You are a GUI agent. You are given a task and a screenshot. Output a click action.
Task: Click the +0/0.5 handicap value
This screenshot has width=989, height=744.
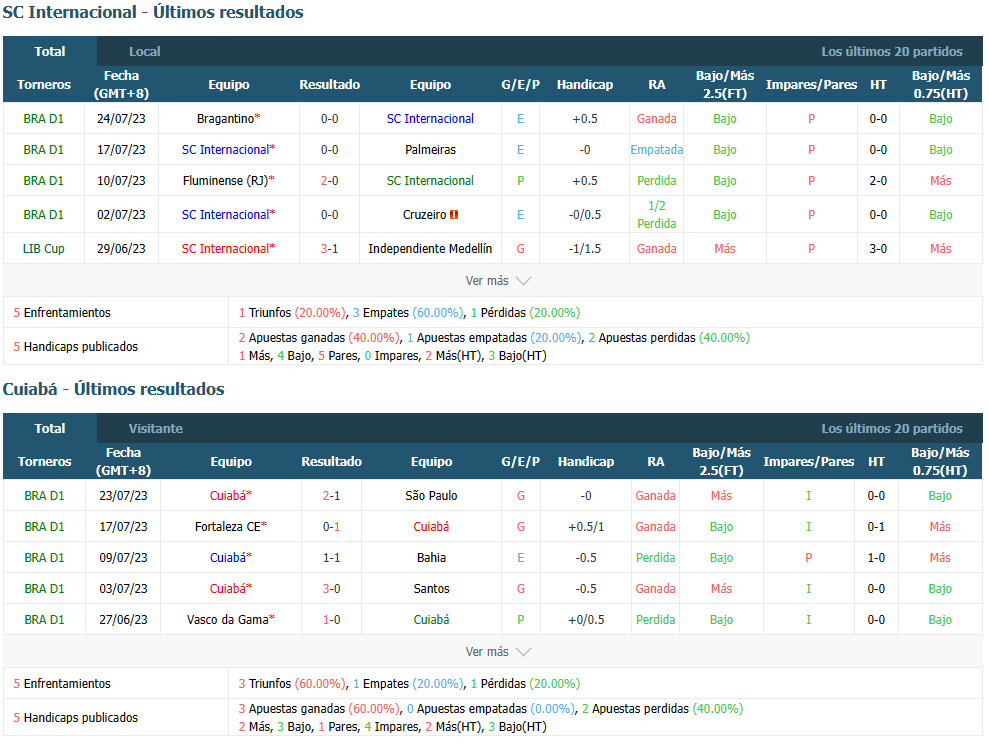pyautogui.click(x=586, y=620)
